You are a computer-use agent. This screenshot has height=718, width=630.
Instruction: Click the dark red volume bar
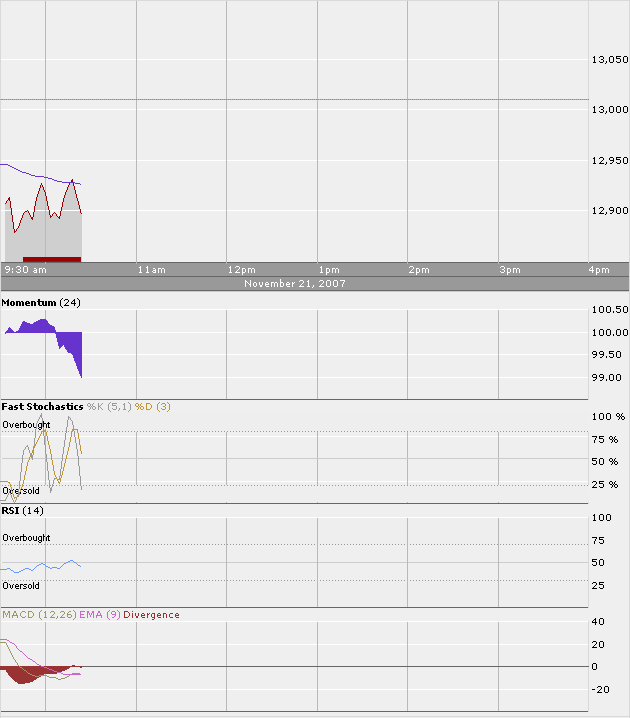tap(52, 259)
